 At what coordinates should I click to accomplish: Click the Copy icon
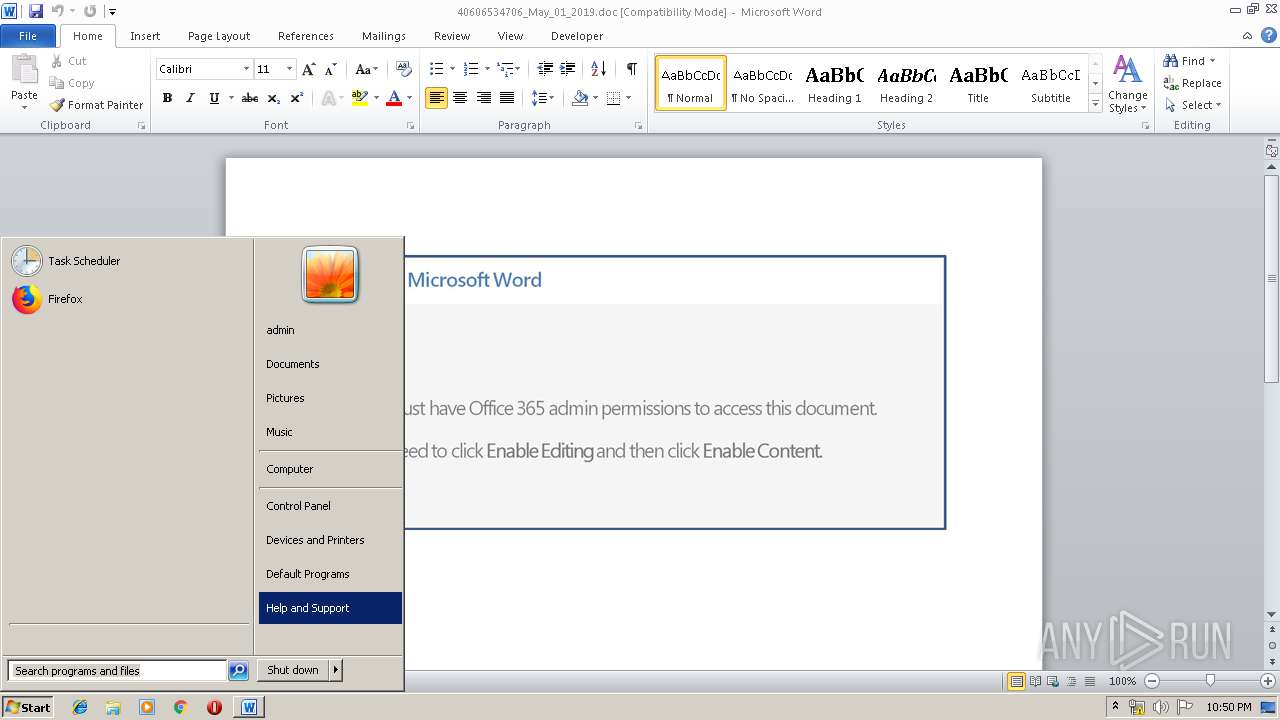click(58, 83)
